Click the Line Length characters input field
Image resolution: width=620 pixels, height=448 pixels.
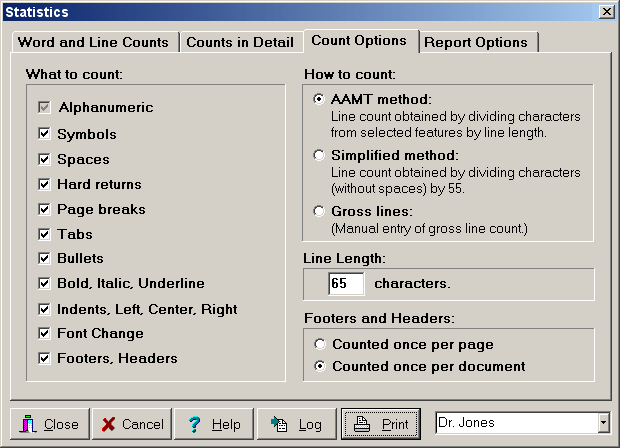click(x=346, y=283)
